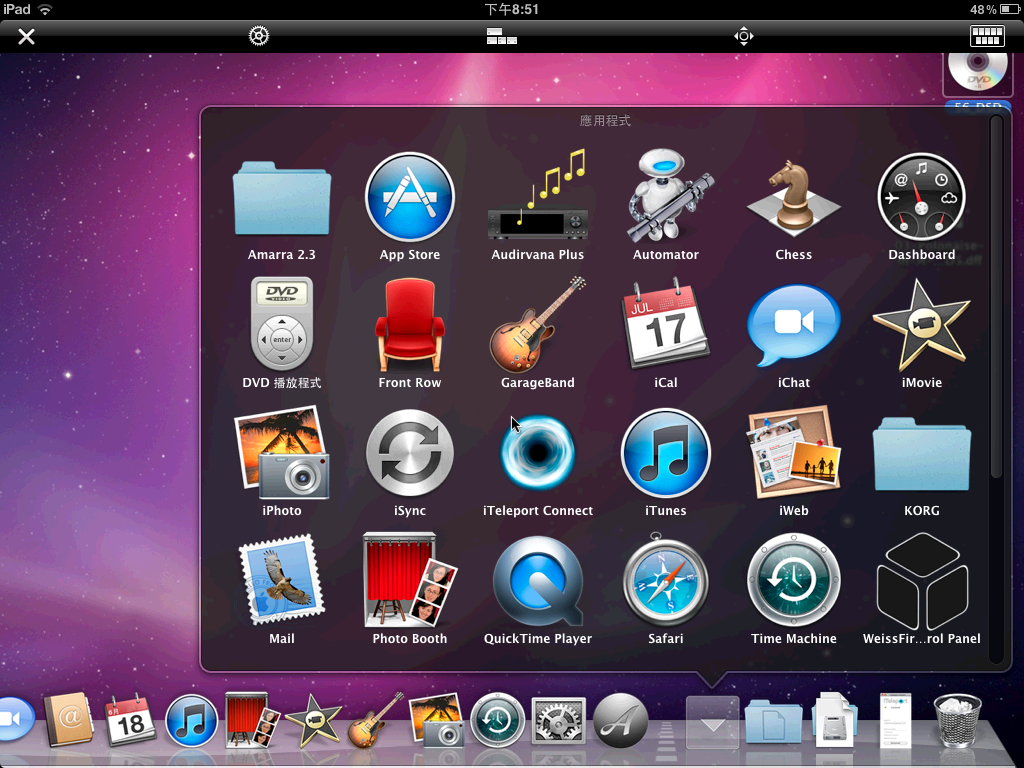The image size is (1024, 768).
Task: Click Photo Booth in the Dock
Action: [251, 720]
